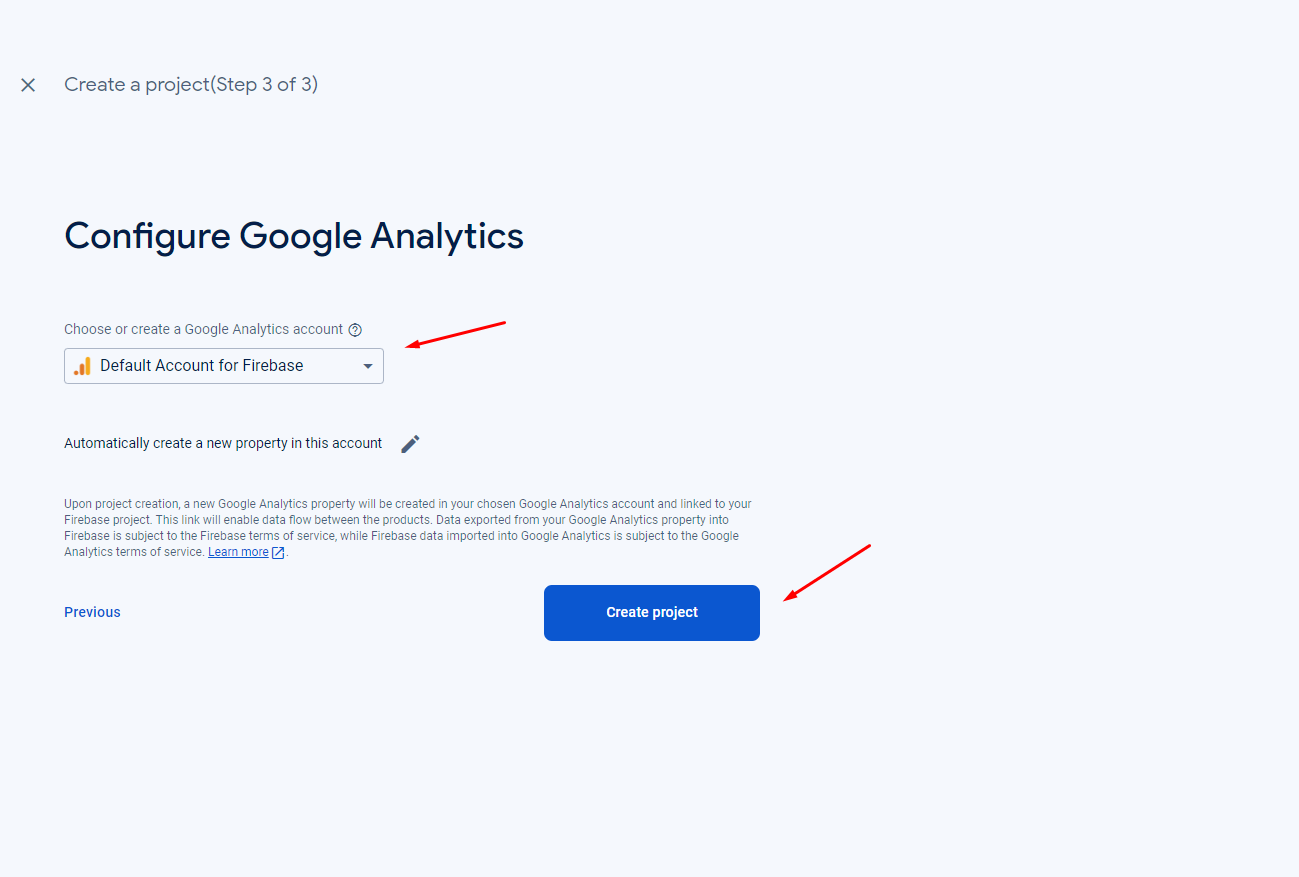The height and width of the screenshot is (877, 1299).
Task: Close the Create a project wizard
Action: click(x=28, y=85)
